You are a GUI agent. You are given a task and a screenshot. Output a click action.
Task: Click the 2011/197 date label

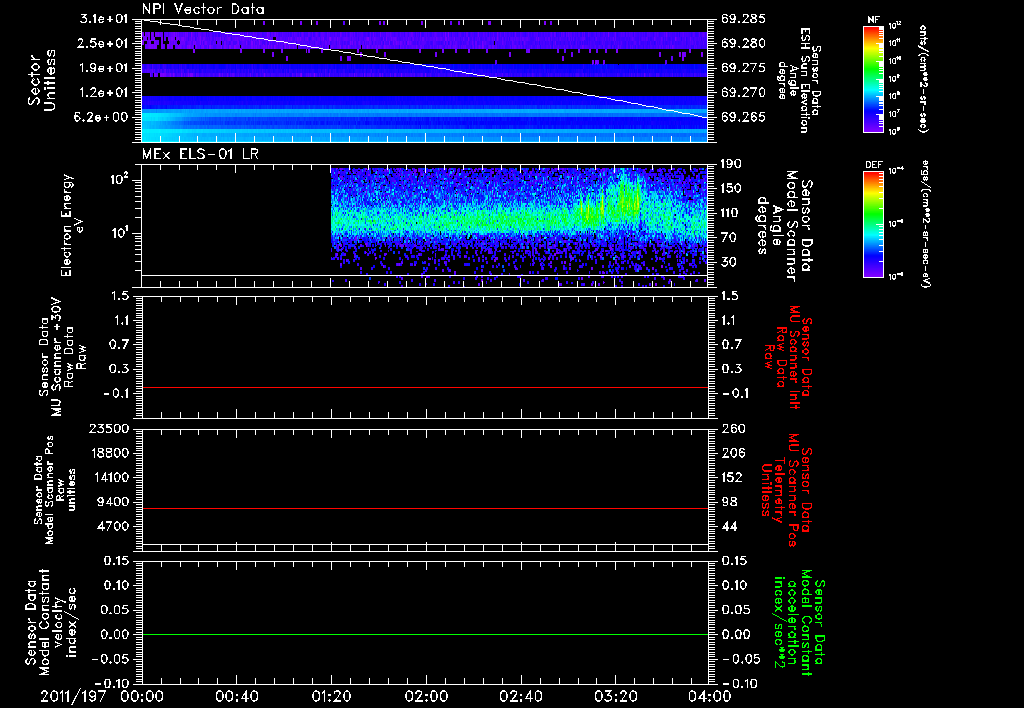tap(71, 694)
